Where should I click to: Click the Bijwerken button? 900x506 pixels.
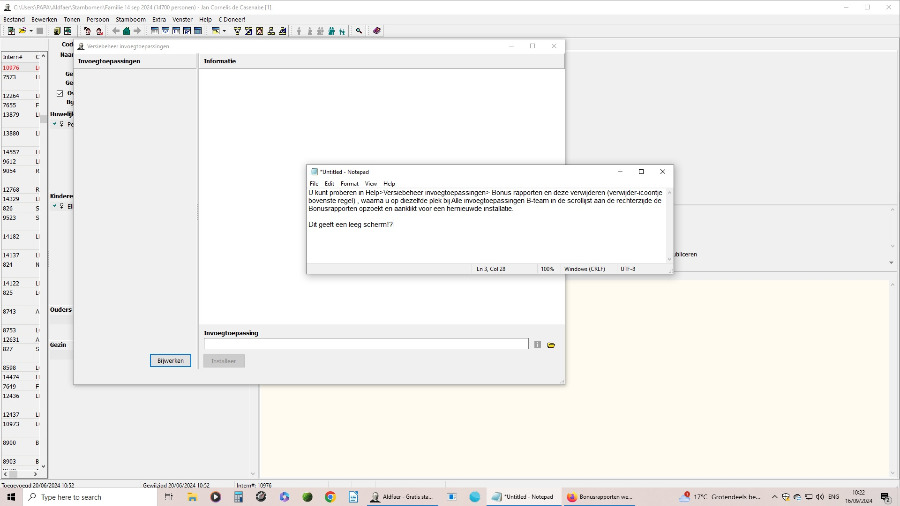point(170,360)
